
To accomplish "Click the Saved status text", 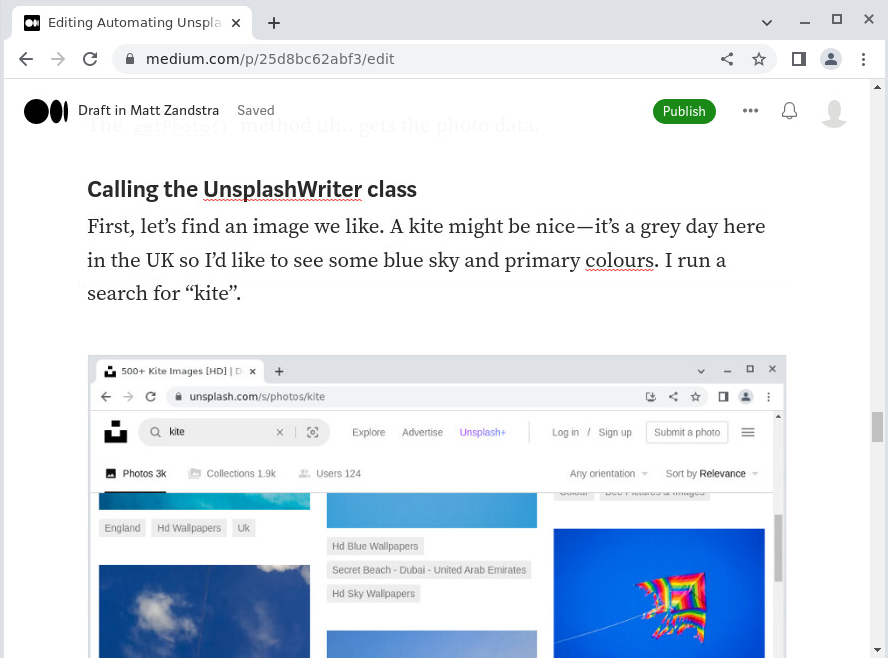I will click(x=255, y=110).
